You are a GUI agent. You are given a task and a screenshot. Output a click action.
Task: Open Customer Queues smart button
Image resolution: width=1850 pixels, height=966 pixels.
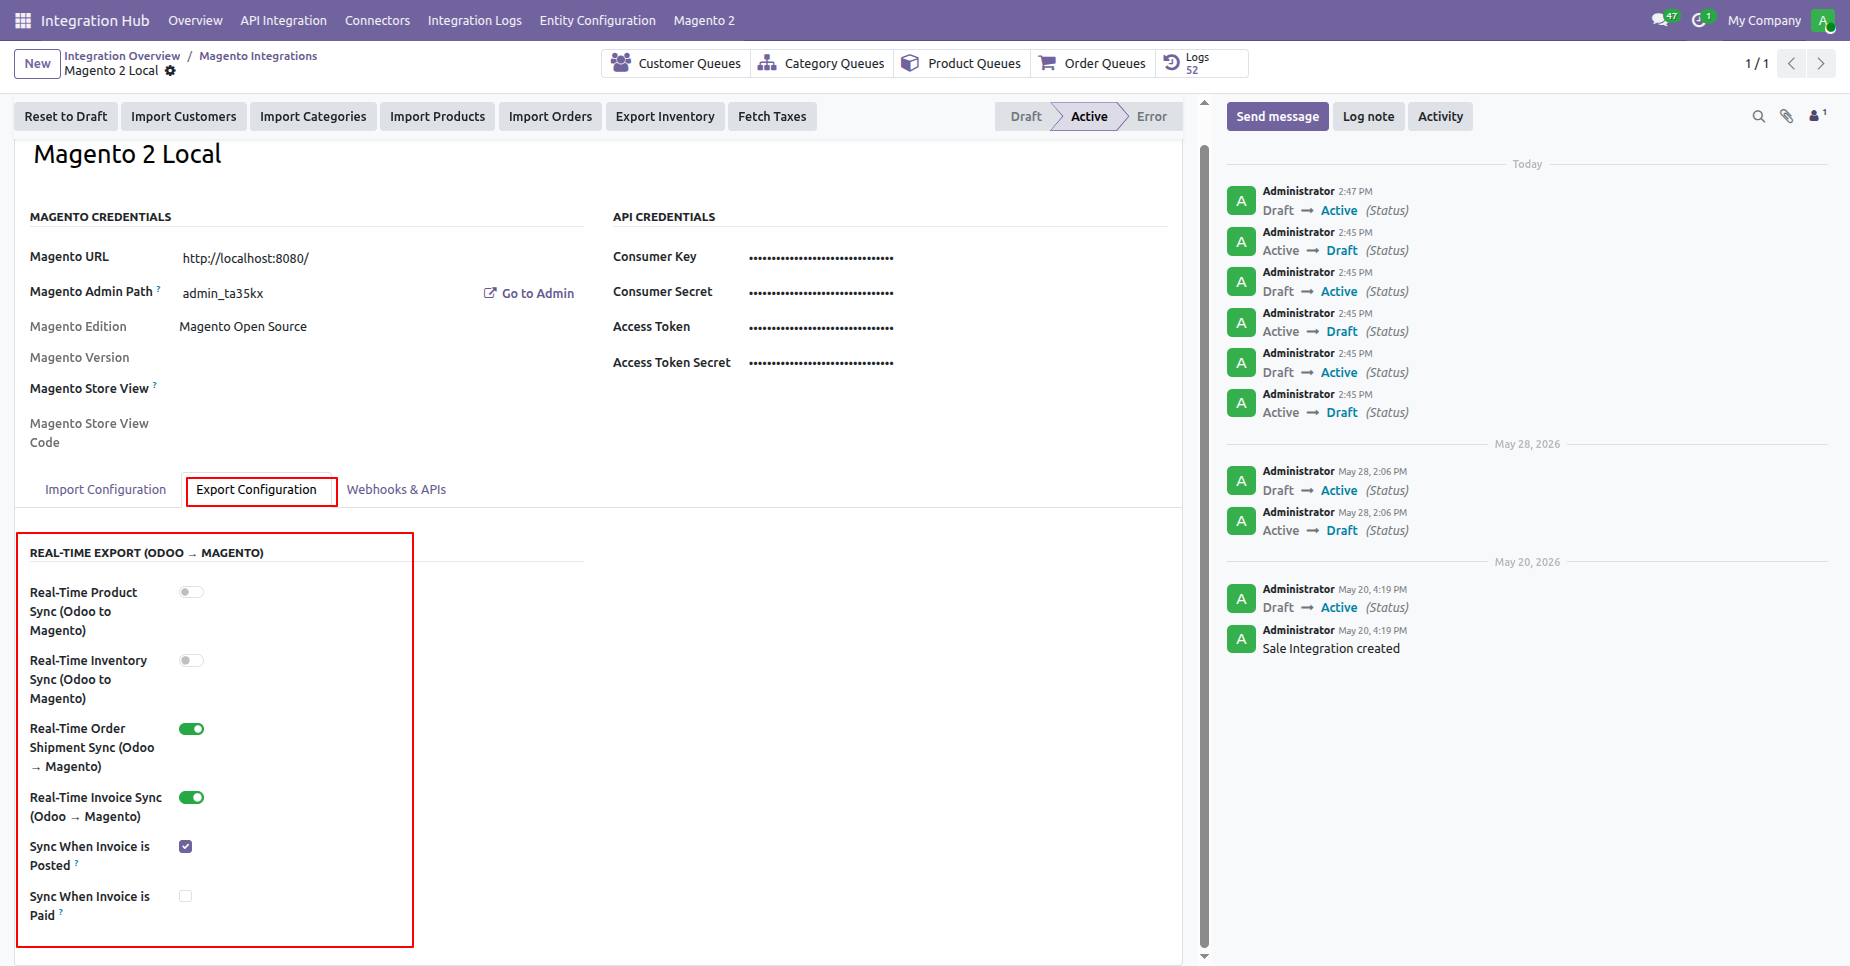676,63
